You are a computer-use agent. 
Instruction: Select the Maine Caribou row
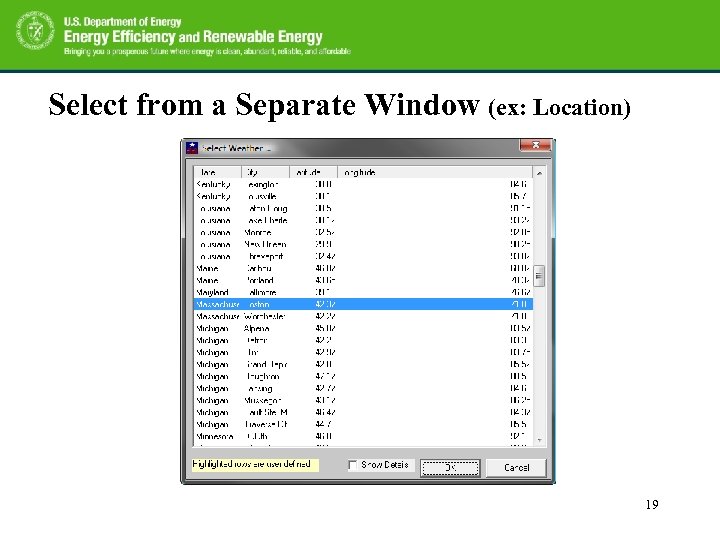[x=363, y=268]
